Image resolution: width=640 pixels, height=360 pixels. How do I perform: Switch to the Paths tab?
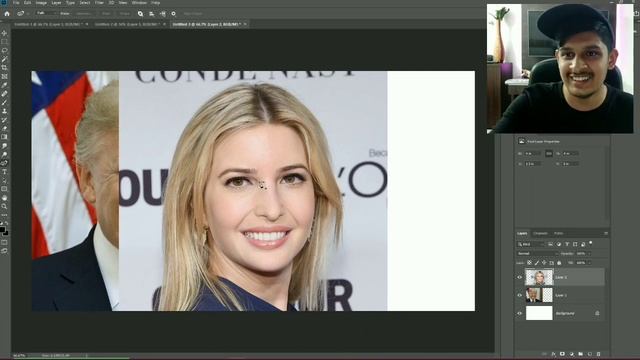(559, 233)
